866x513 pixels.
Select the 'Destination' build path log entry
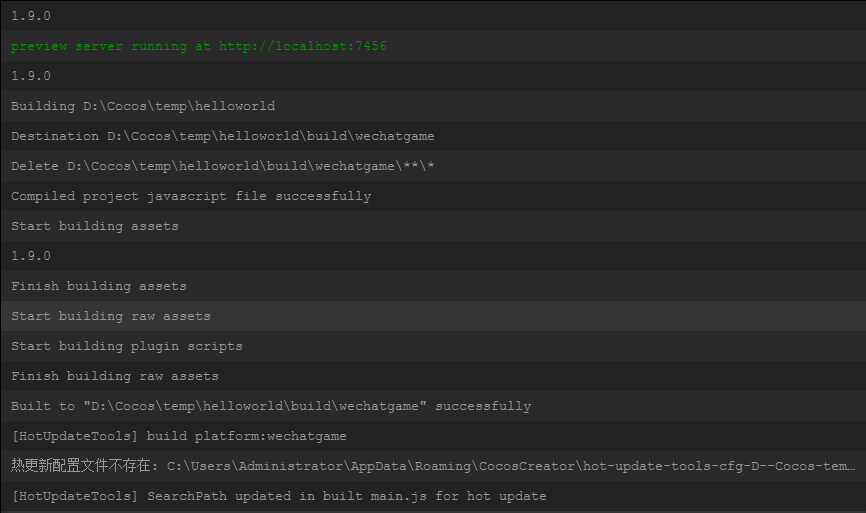222,136
